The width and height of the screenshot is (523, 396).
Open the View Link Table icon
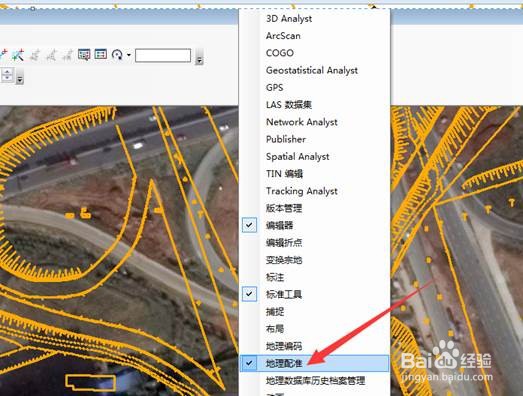(100, 54)
